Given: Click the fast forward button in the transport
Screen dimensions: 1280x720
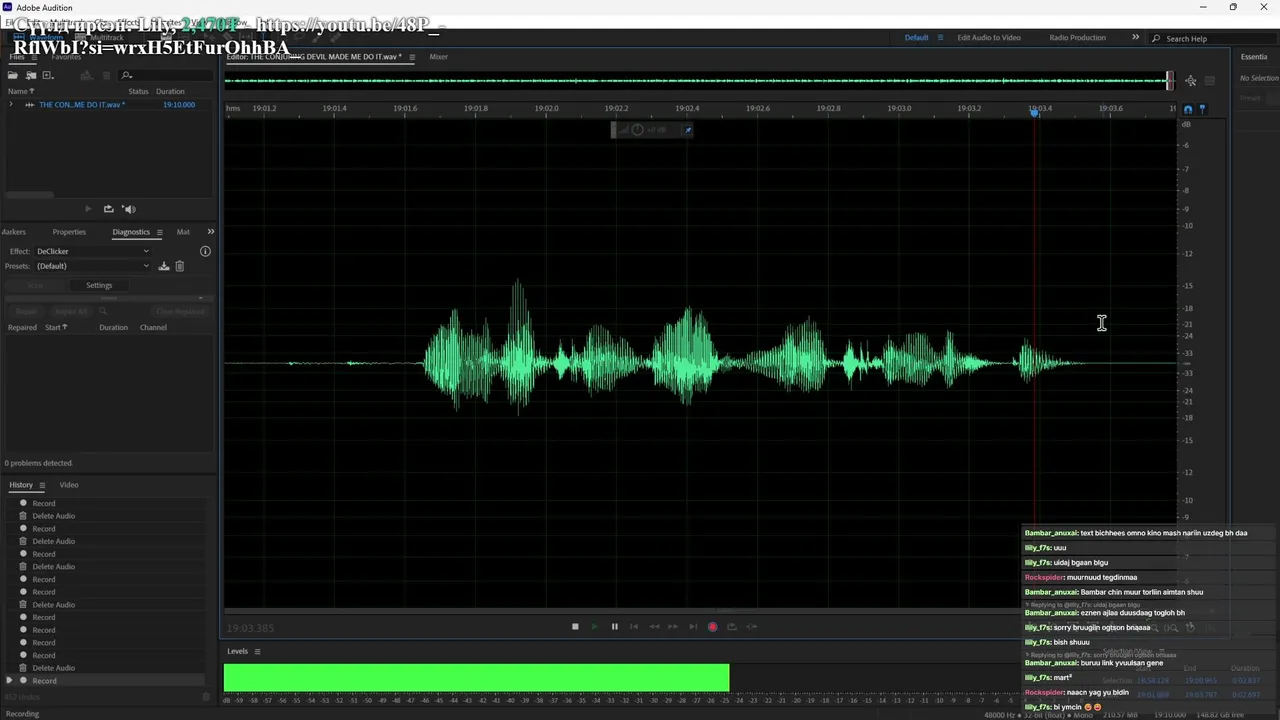Looking at the screenshot, I should click(x=673, y=627).
